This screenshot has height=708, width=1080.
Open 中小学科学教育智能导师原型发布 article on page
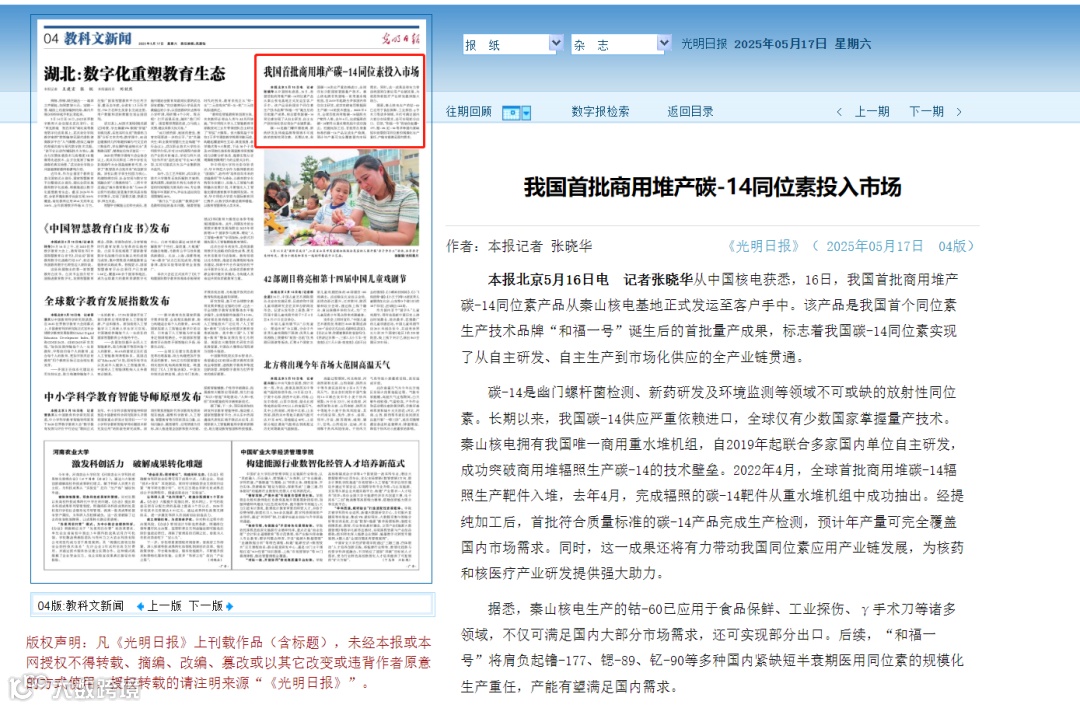tap(123, 397)
